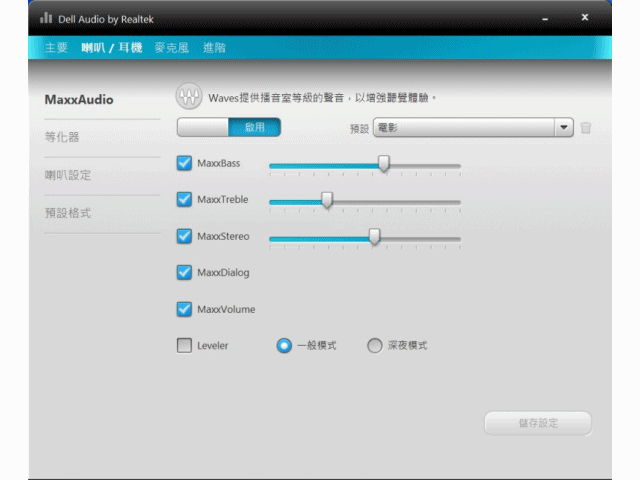Image resolution: width=640 pixels, height=480 pixels.
Task: Click the Waves MaxxAudio round logo icon
Action: [x=189, y=96]
